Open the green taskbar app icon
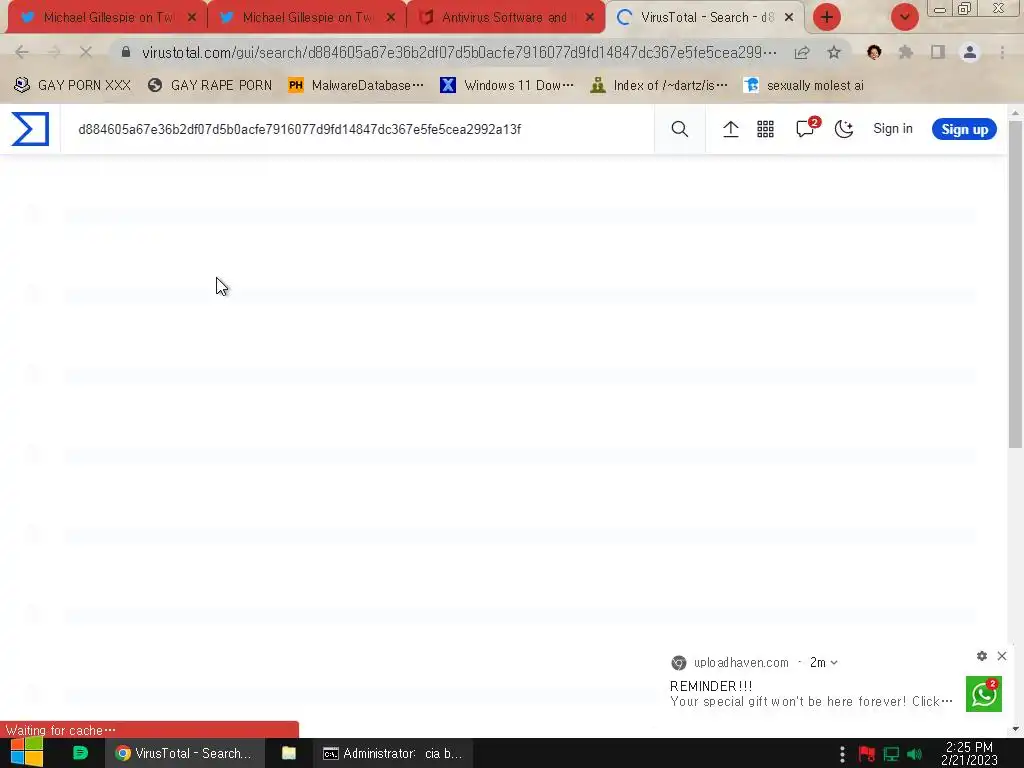This screenshot has height=768, width=1024. tap(80, 753)
